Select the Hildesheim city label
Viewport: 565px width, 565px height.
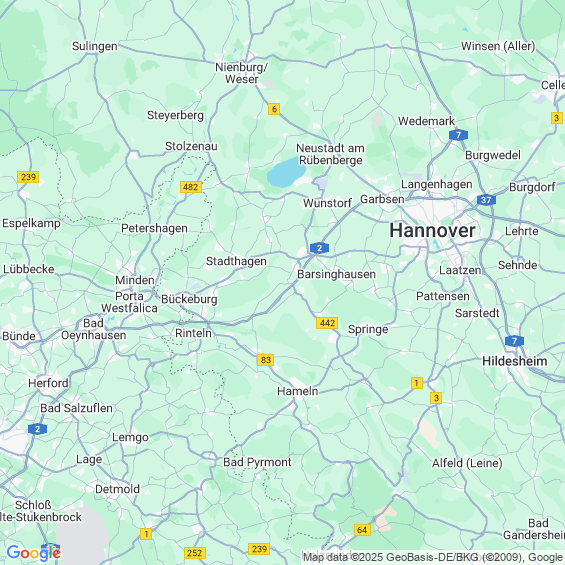click(515, 361)
